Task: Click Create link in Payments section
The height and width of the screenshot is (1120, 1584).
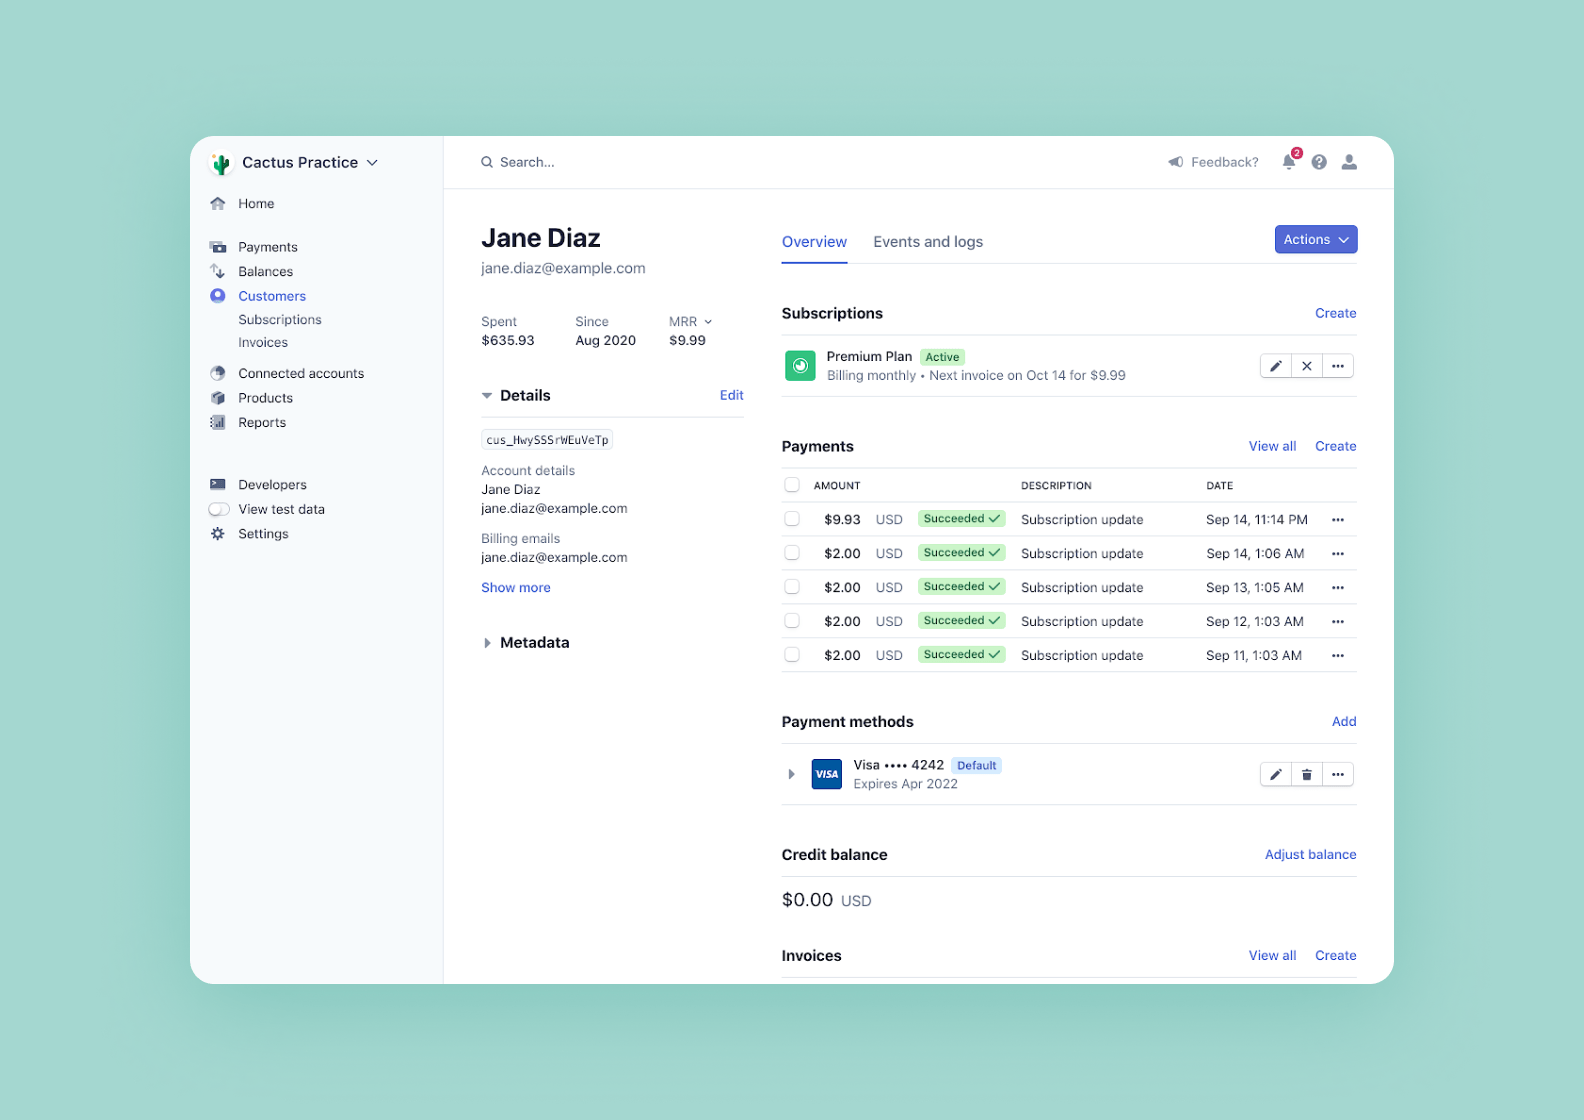Action: point(1336,446)
